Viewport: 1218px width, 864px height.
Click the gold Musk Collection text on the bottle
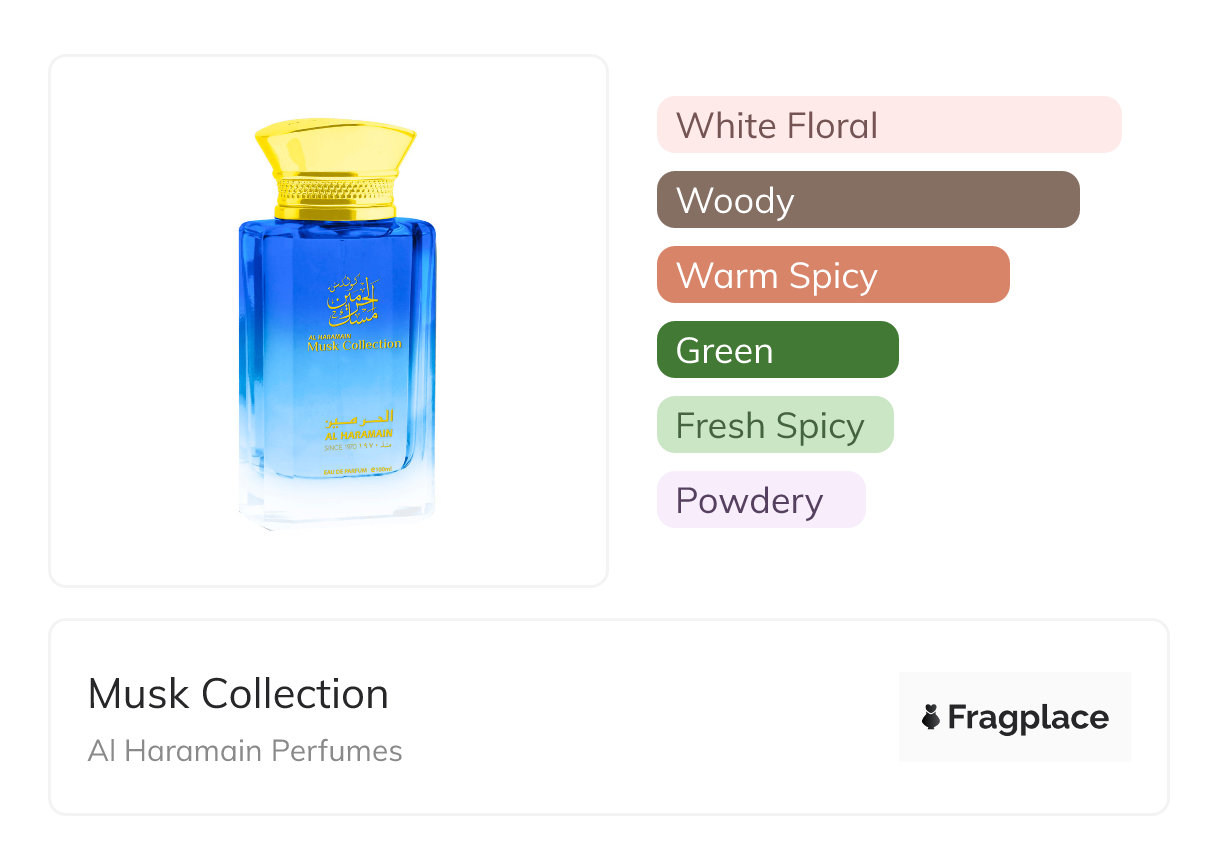tap(354, 345)
